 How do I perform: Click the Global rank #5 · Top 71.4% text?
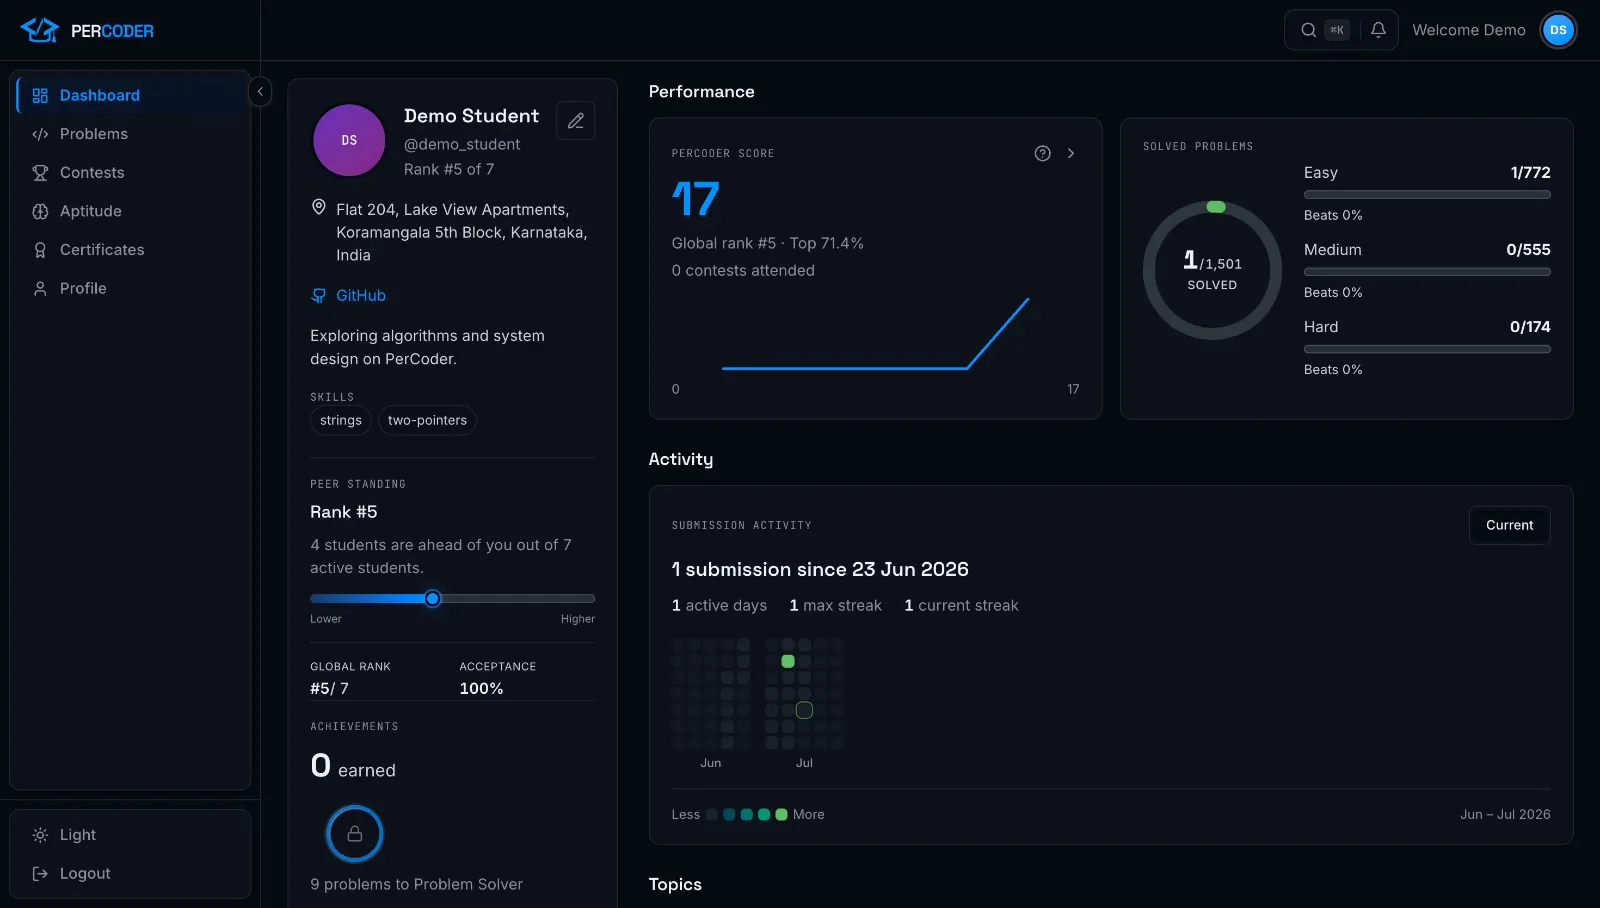(x=768, y=244)
